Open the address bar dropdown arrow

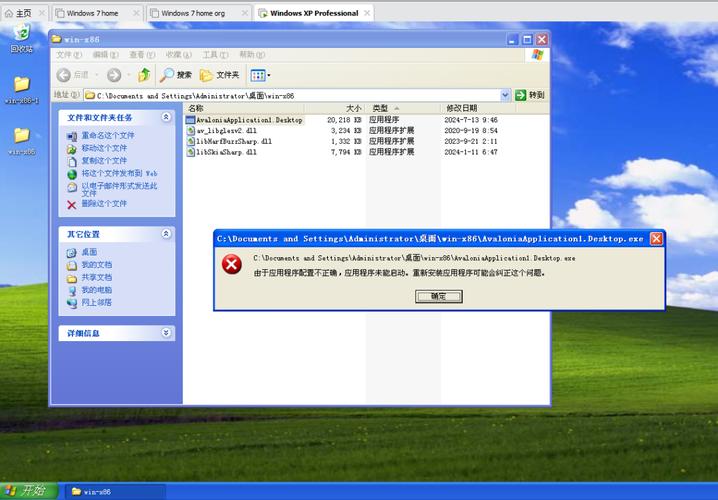coord(505,95)
